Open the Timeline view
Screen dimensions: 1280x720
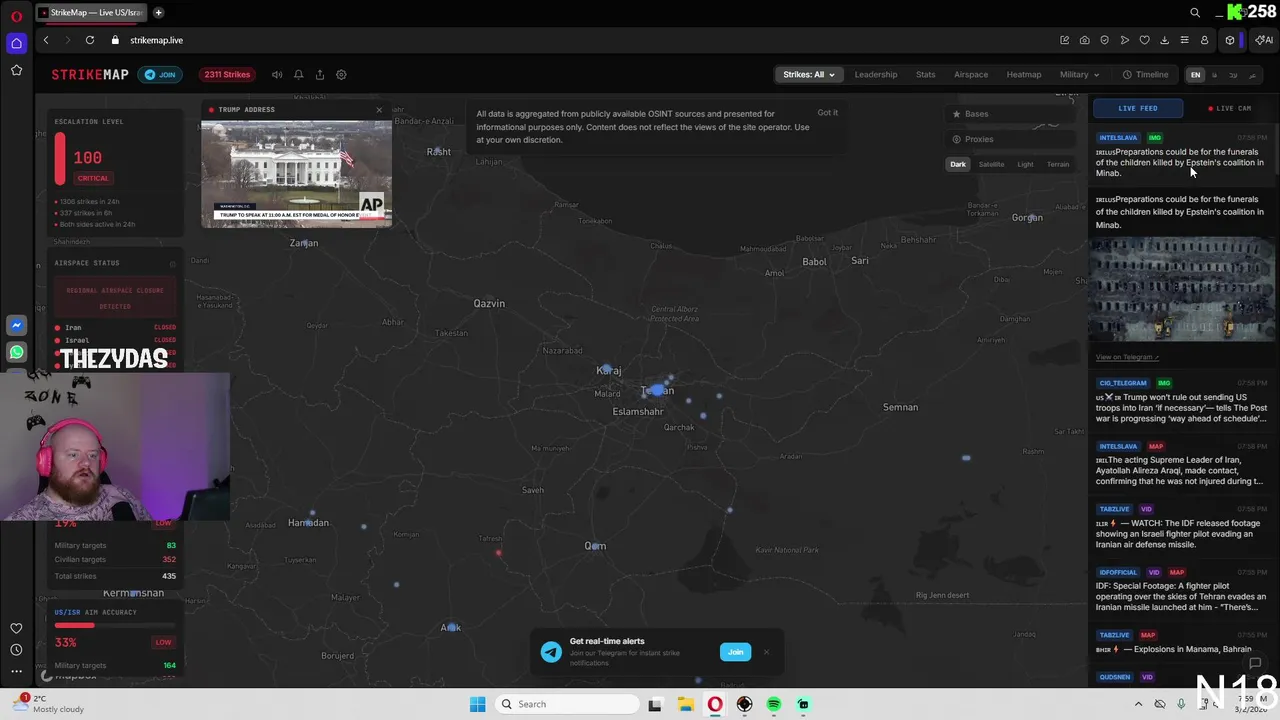(1146, 75)
